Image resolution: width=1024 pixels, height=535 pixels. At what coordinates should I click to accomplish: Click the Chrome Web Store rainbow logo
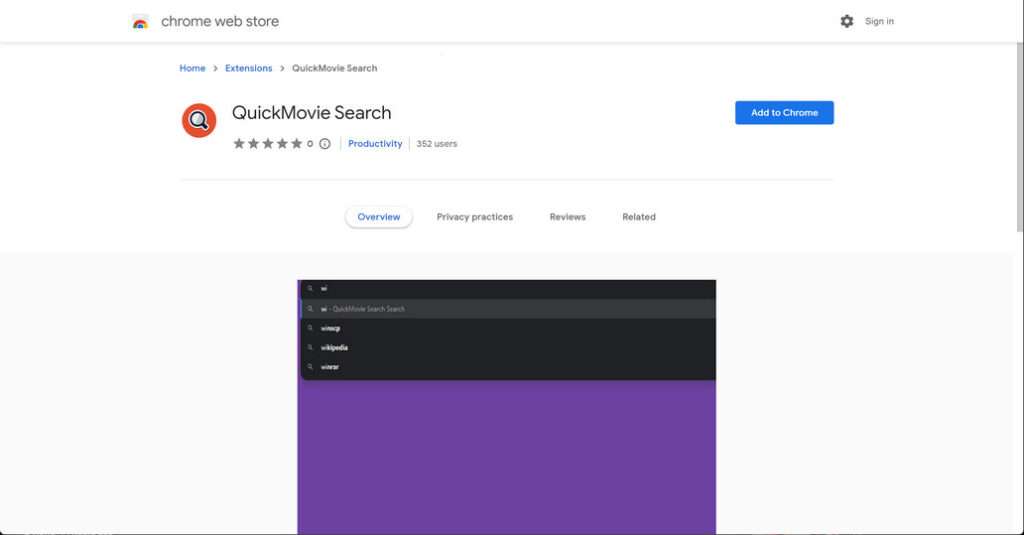pos(140,22)
